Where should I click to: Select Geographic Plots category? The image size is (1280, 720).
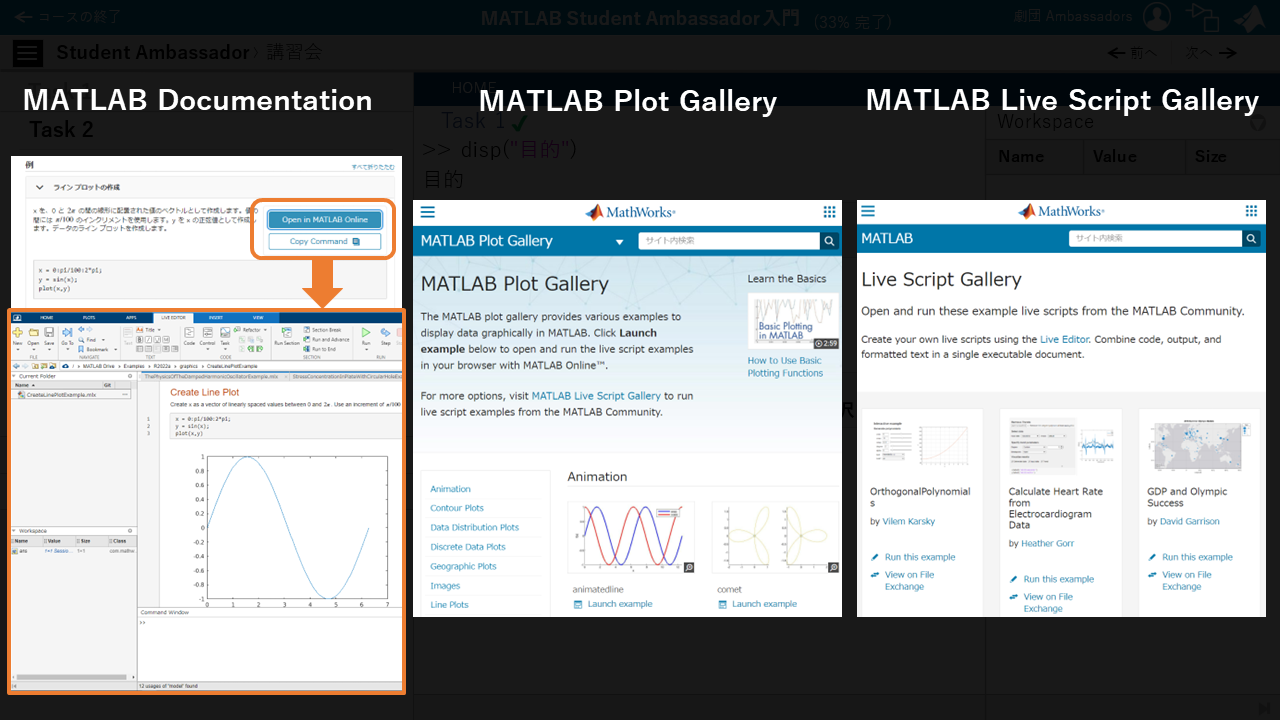(463, 566)
